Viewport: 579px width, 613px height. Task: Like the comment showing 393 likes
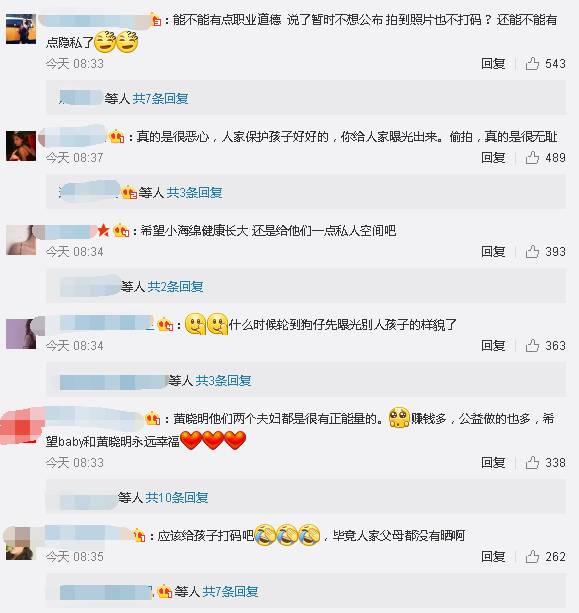(532, 251)
